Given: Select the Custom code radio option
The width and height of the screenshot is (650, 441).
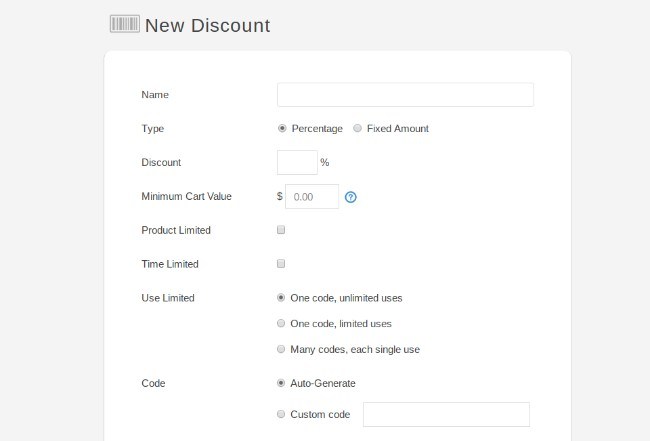Looking at the screenshot, I should tap(281, 414).
